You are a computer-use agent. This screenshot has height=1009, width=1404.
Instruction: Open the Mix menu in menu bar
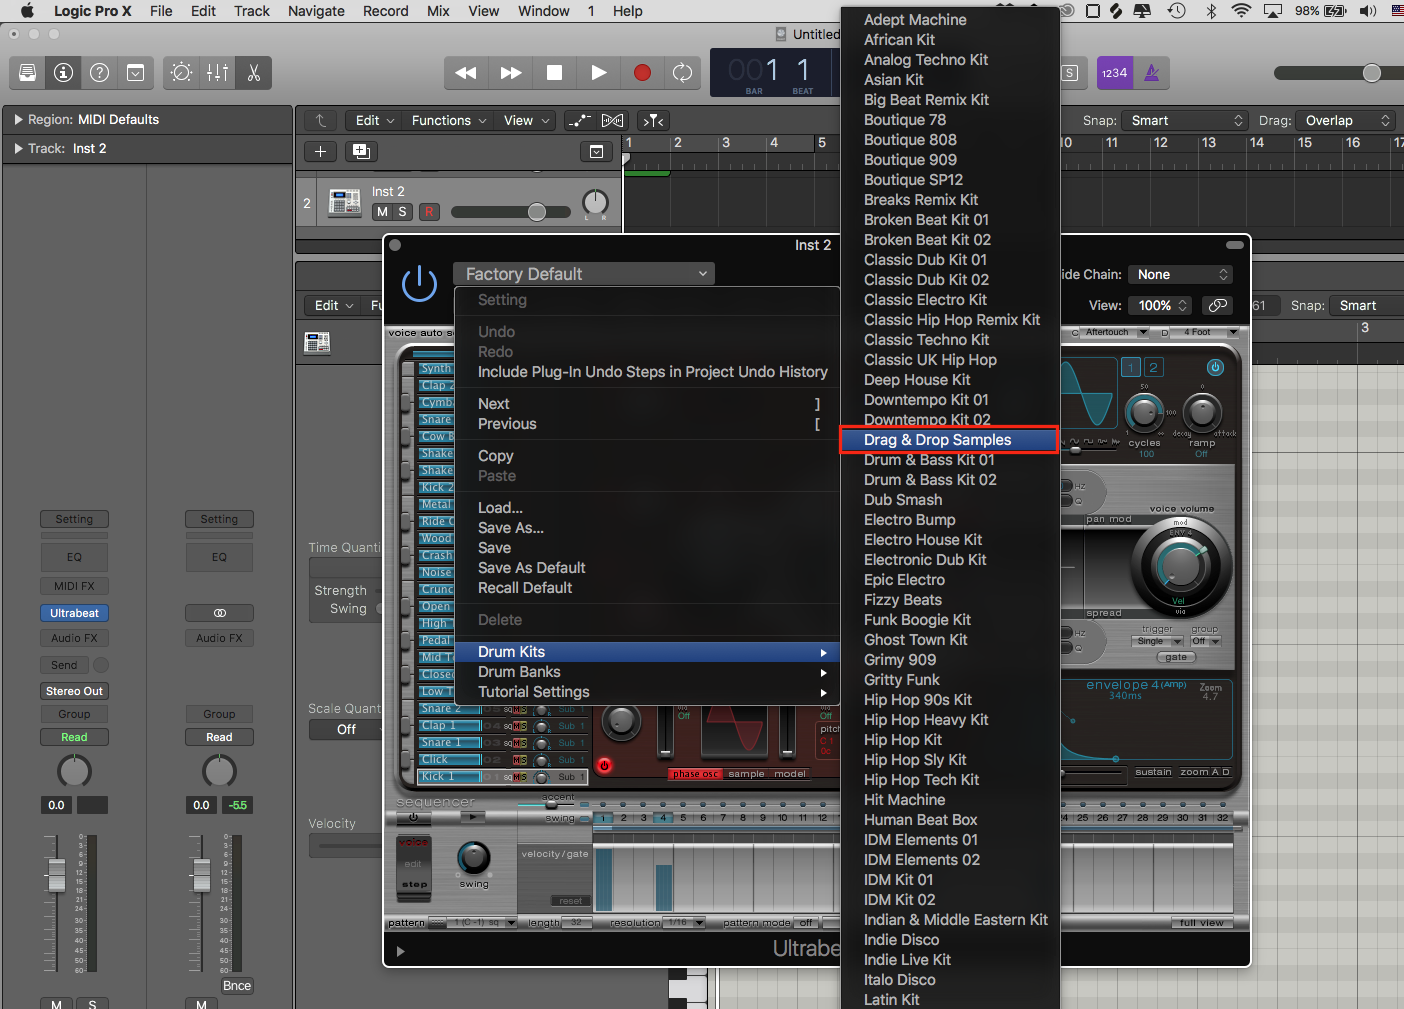pyautogui.click(x=438, y=11)
